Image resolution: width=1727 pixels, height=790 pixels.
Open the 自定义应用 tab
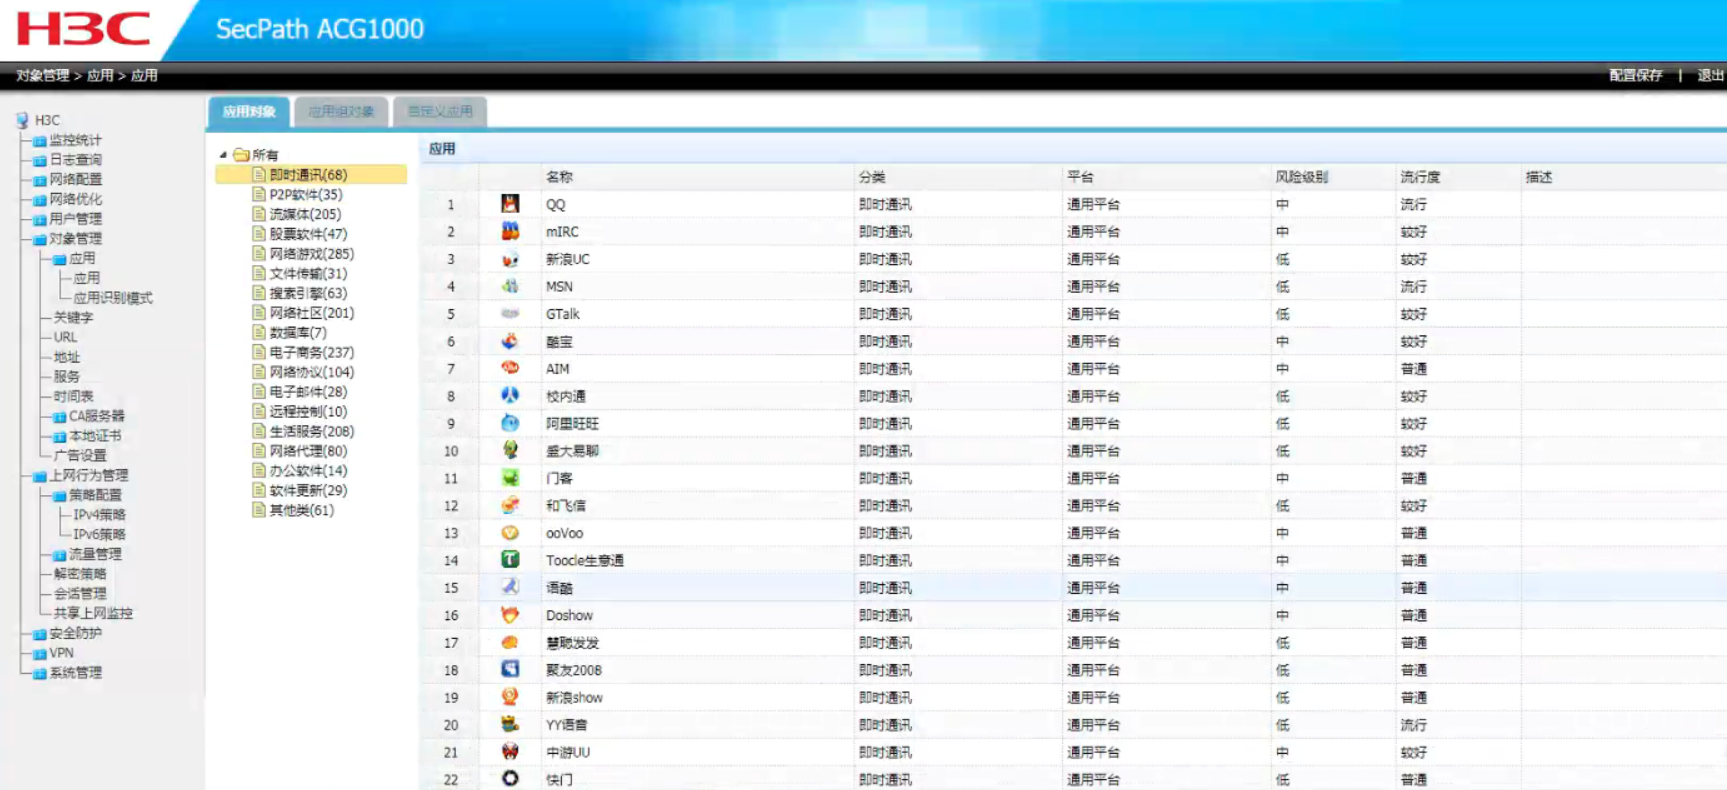440,112
